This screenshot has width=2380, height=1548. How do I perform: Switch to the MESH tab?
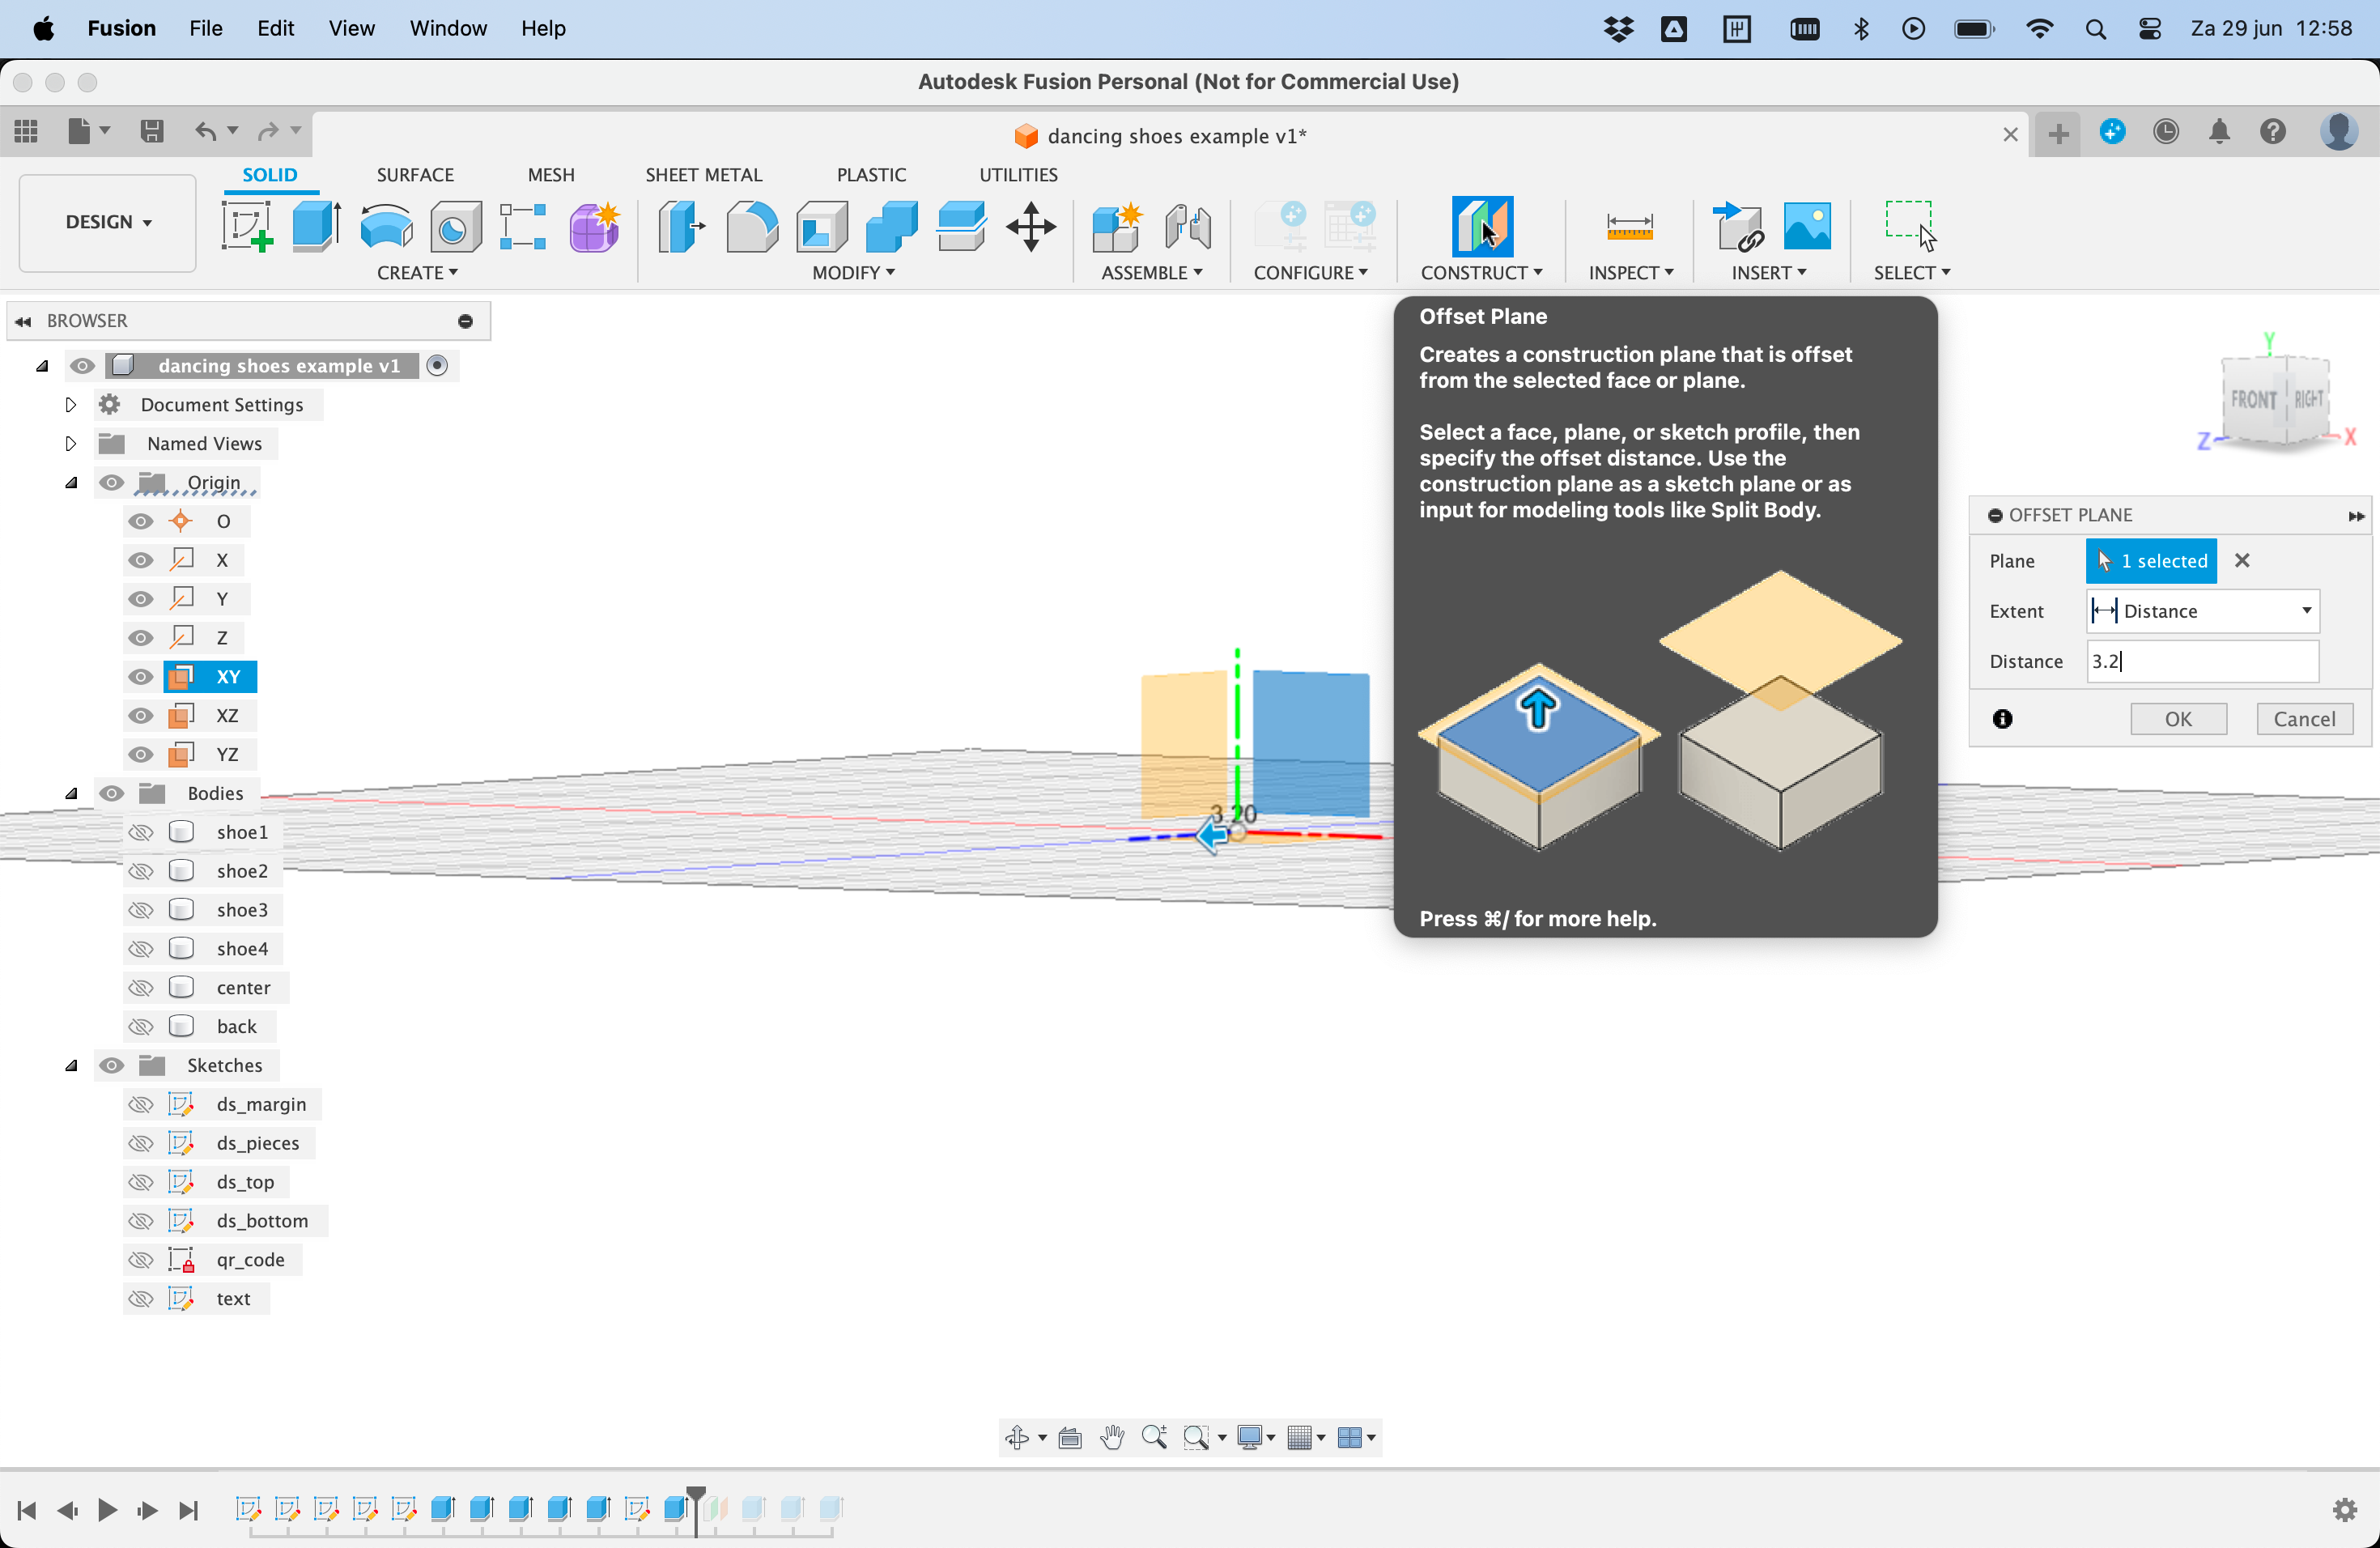[551, 175]
